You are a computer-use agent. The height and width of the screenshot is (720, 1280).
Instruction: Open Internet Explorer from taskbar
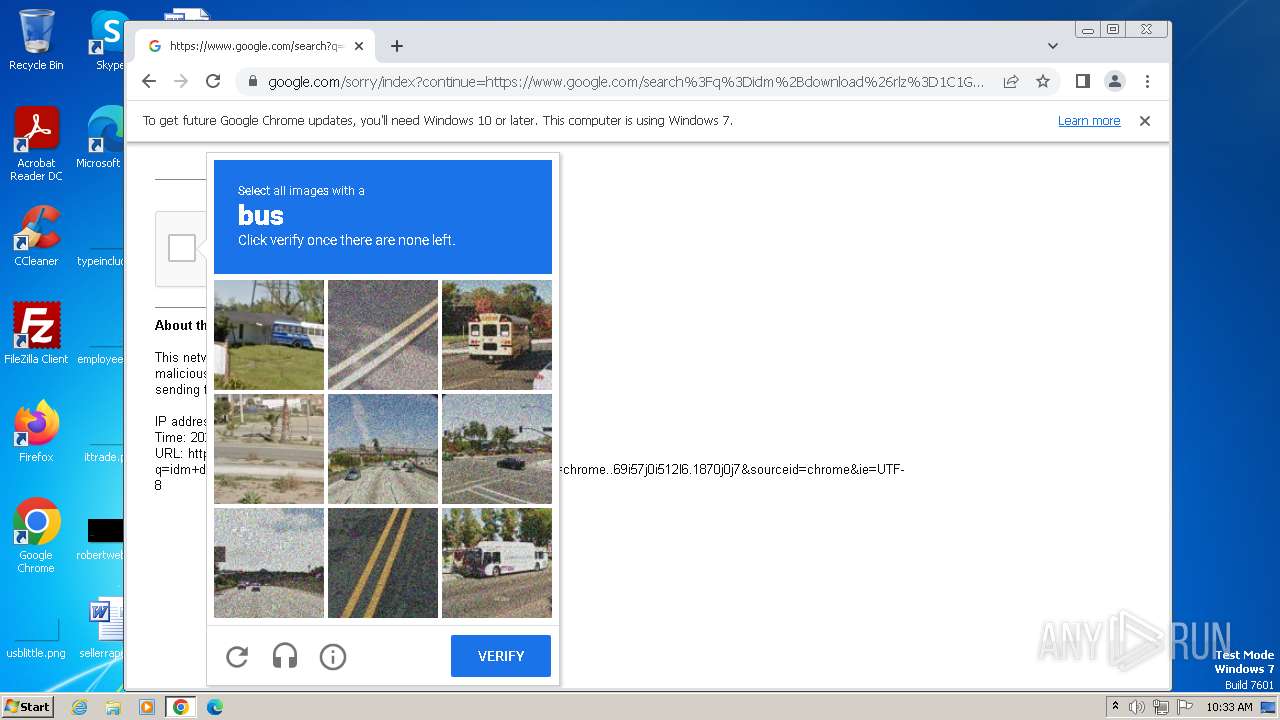(80, 707)
